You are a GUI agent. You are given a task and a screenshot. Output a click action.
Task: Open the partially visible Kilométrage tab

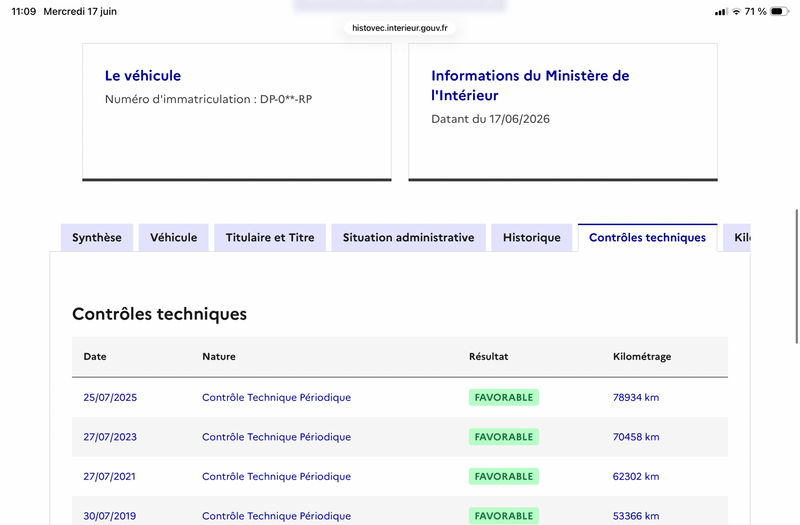737,237
